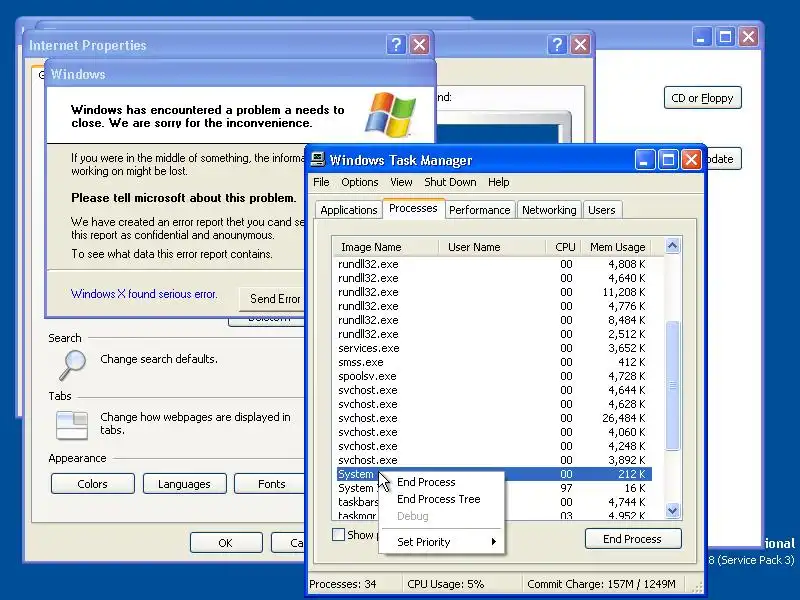Sort by the CPU column header
This screenshot has height=600, width=800.
point(563,247)
